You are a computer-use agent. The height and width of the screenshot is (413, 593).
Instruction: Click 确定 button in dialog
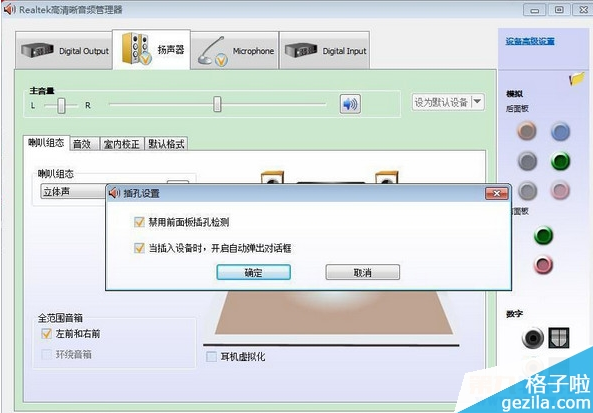[253, 272]
